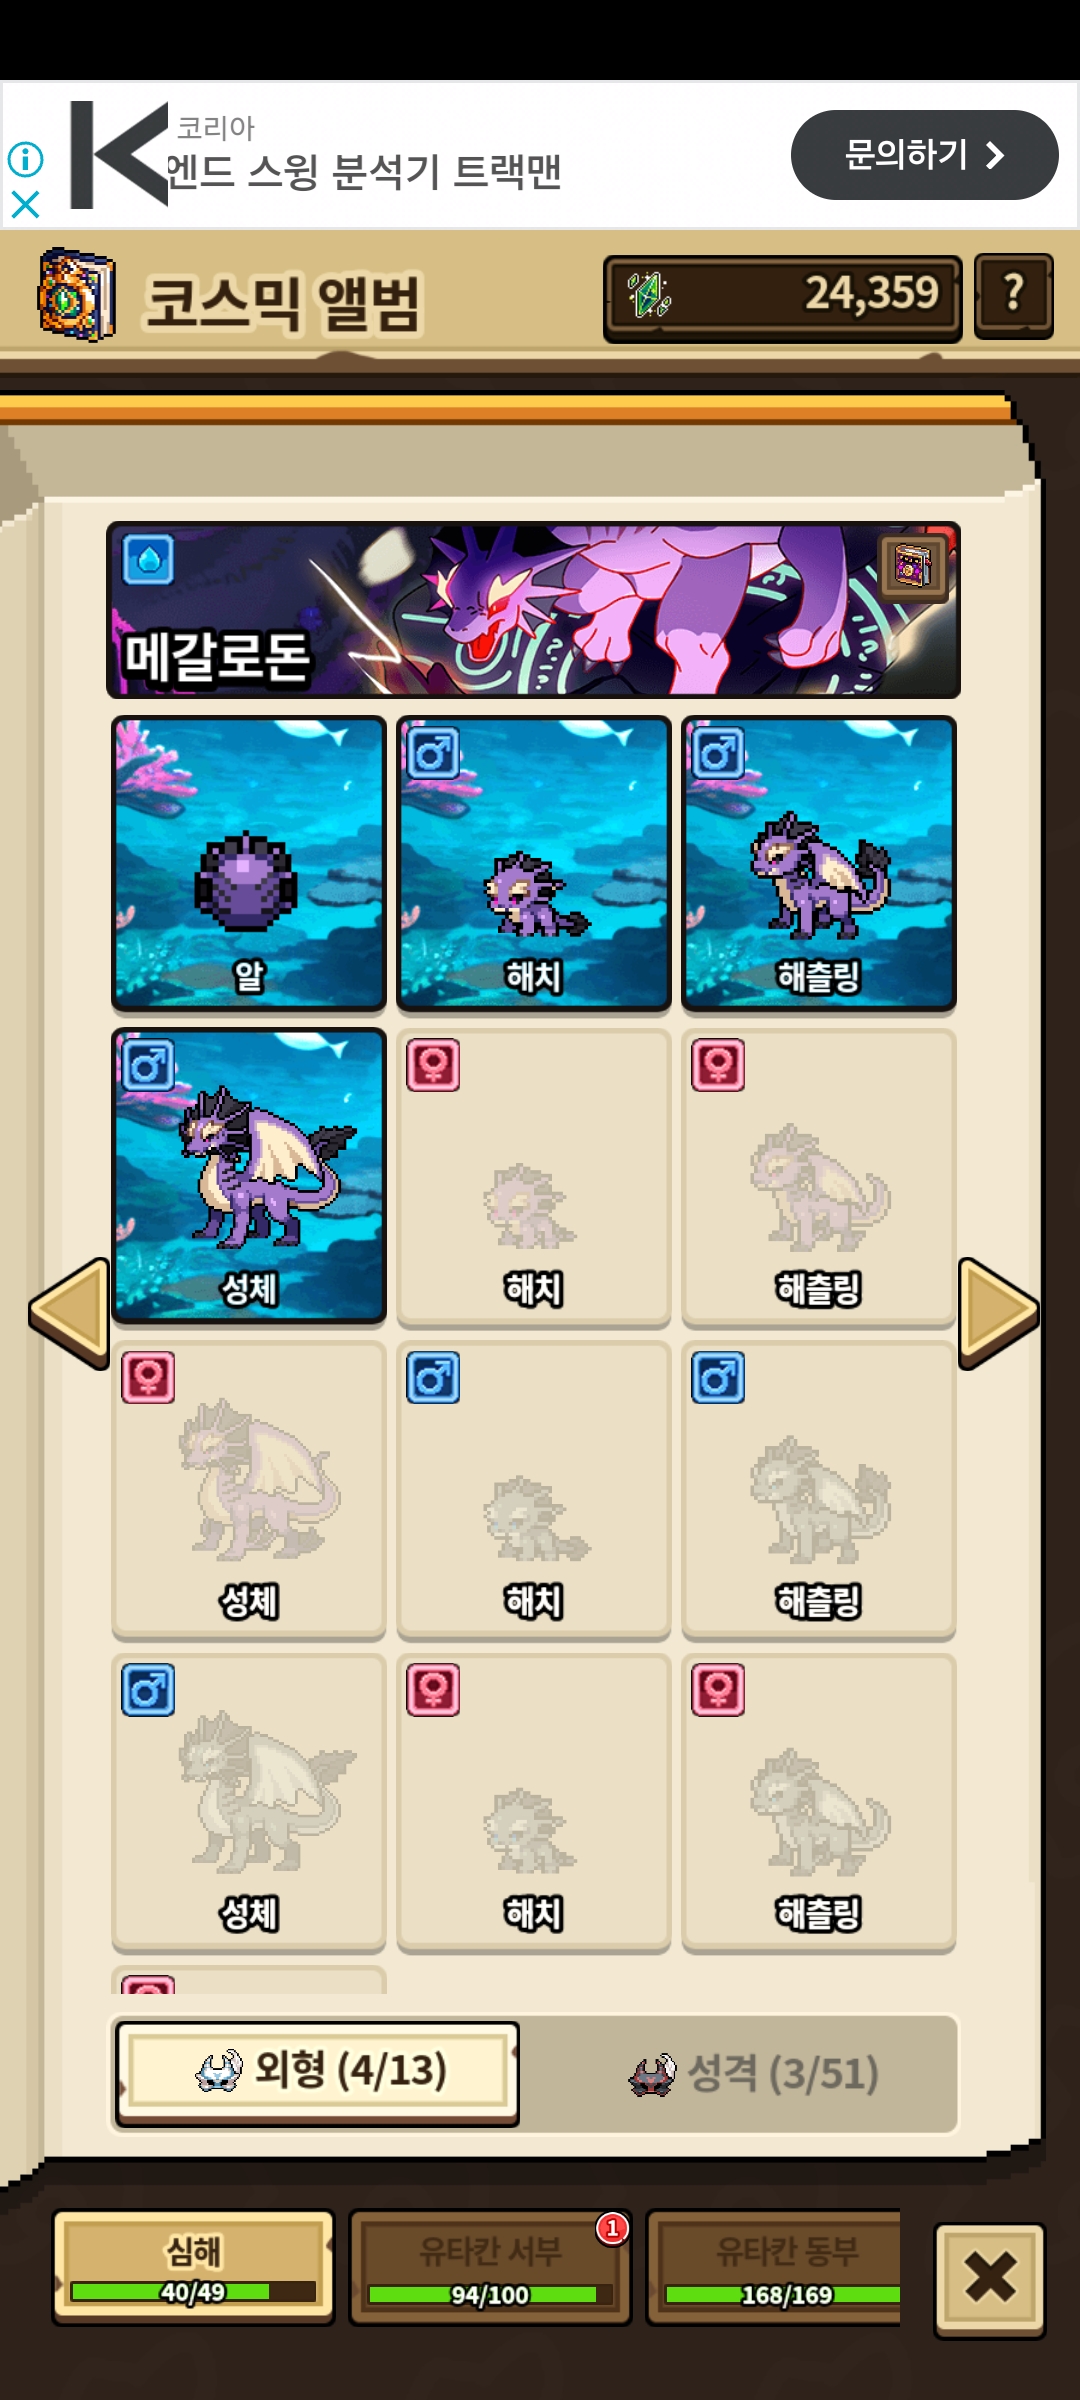The width and height of the screenshot is (1080, 2400).
Task: Go to next album page arrow
Action: click(999, 1313)
